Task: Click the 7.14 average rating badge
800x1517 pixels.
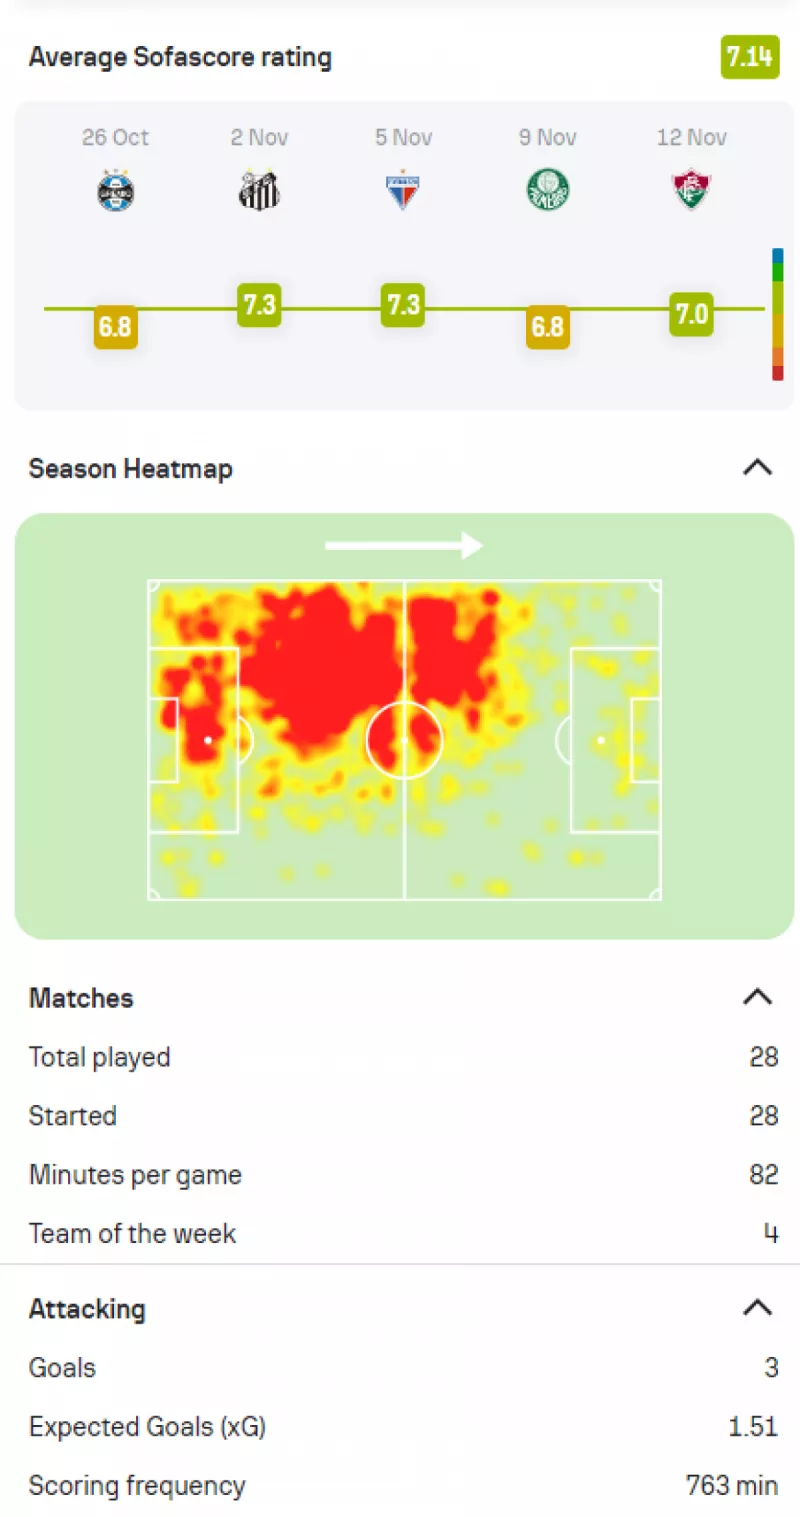Action: click(749, 57)
